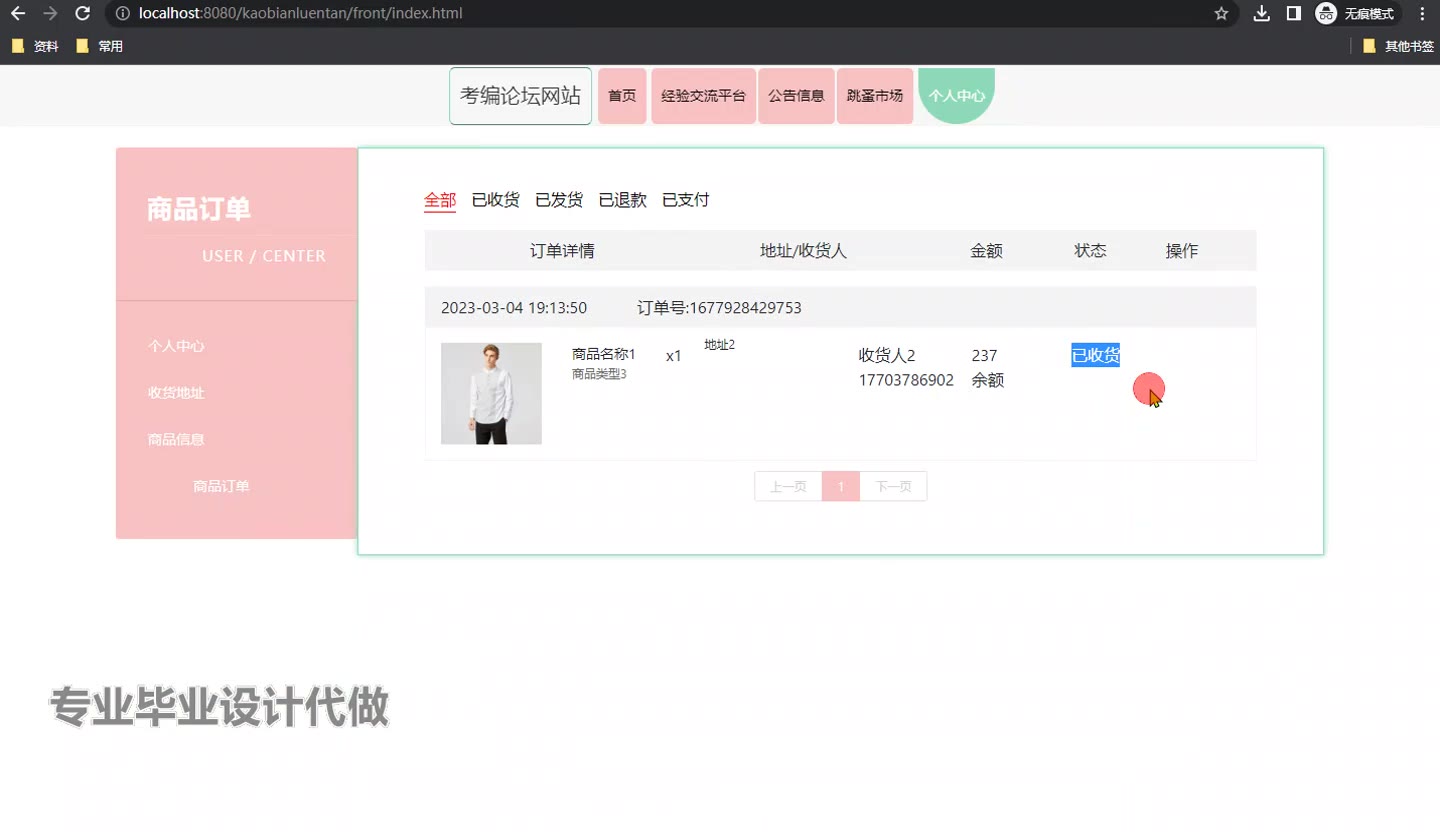Click the 订单详情 column header
This screenshot has width=1440, height=832.
(x=562, y=251)
